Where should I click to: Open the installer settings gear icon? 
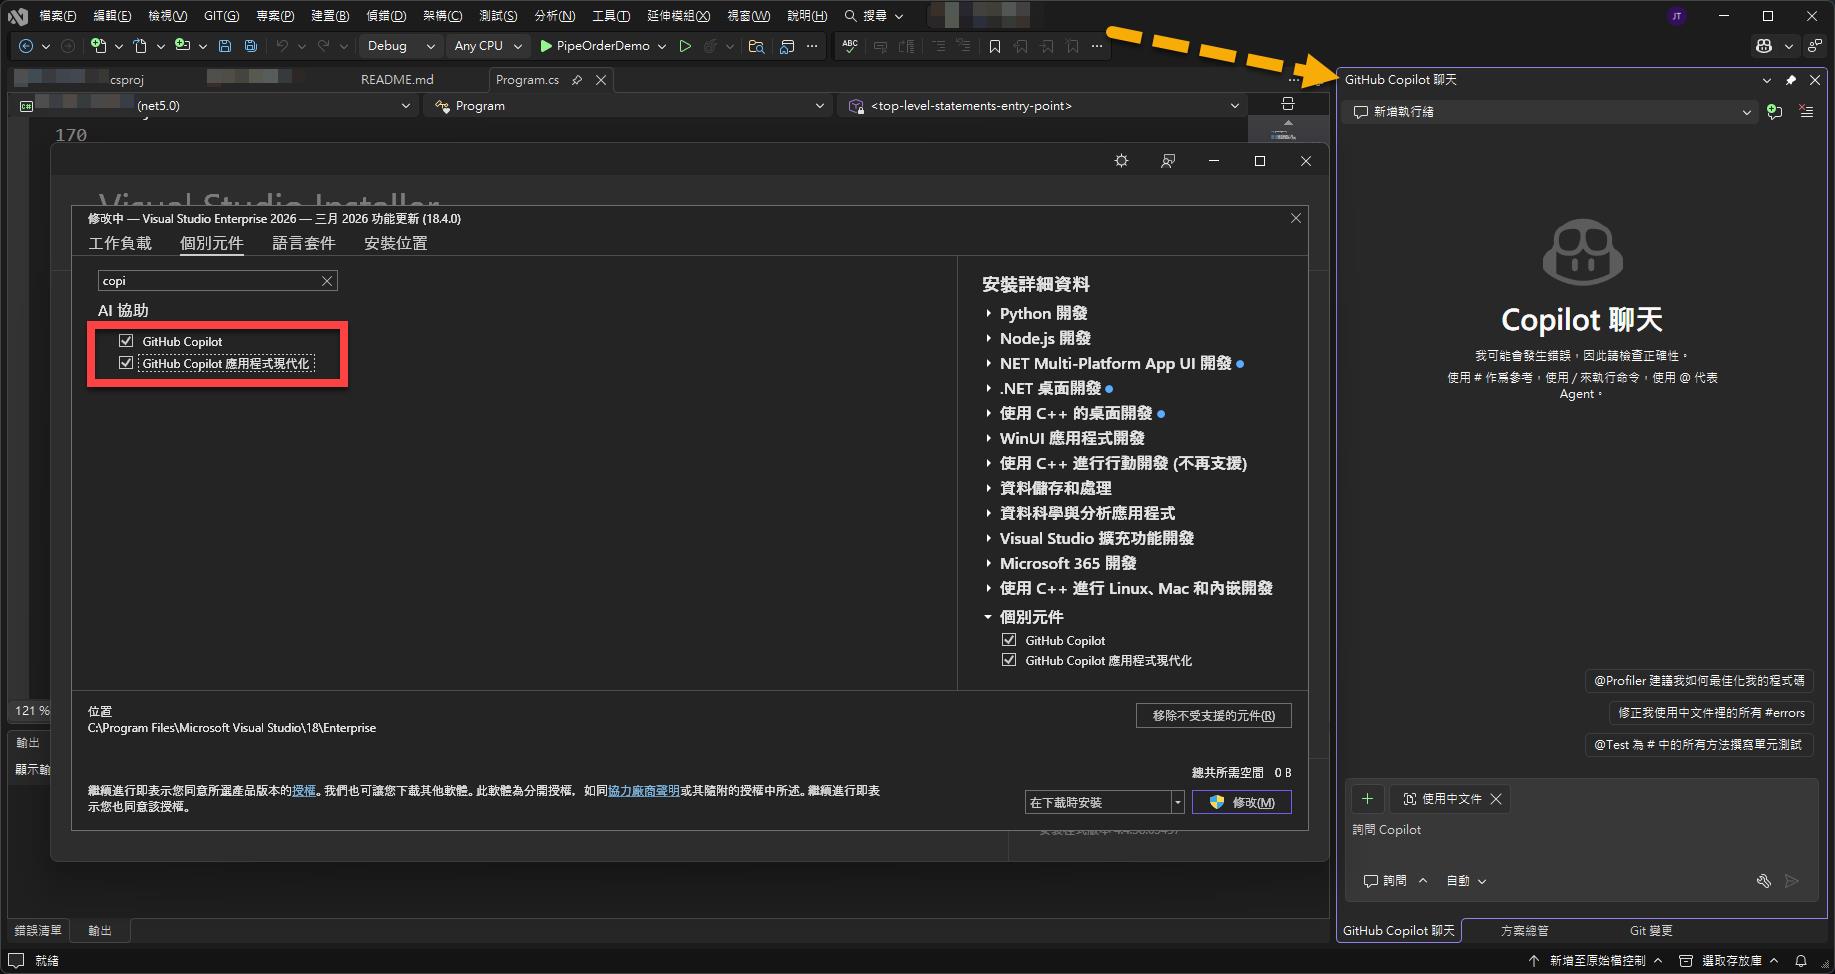tap(1121, 161)
